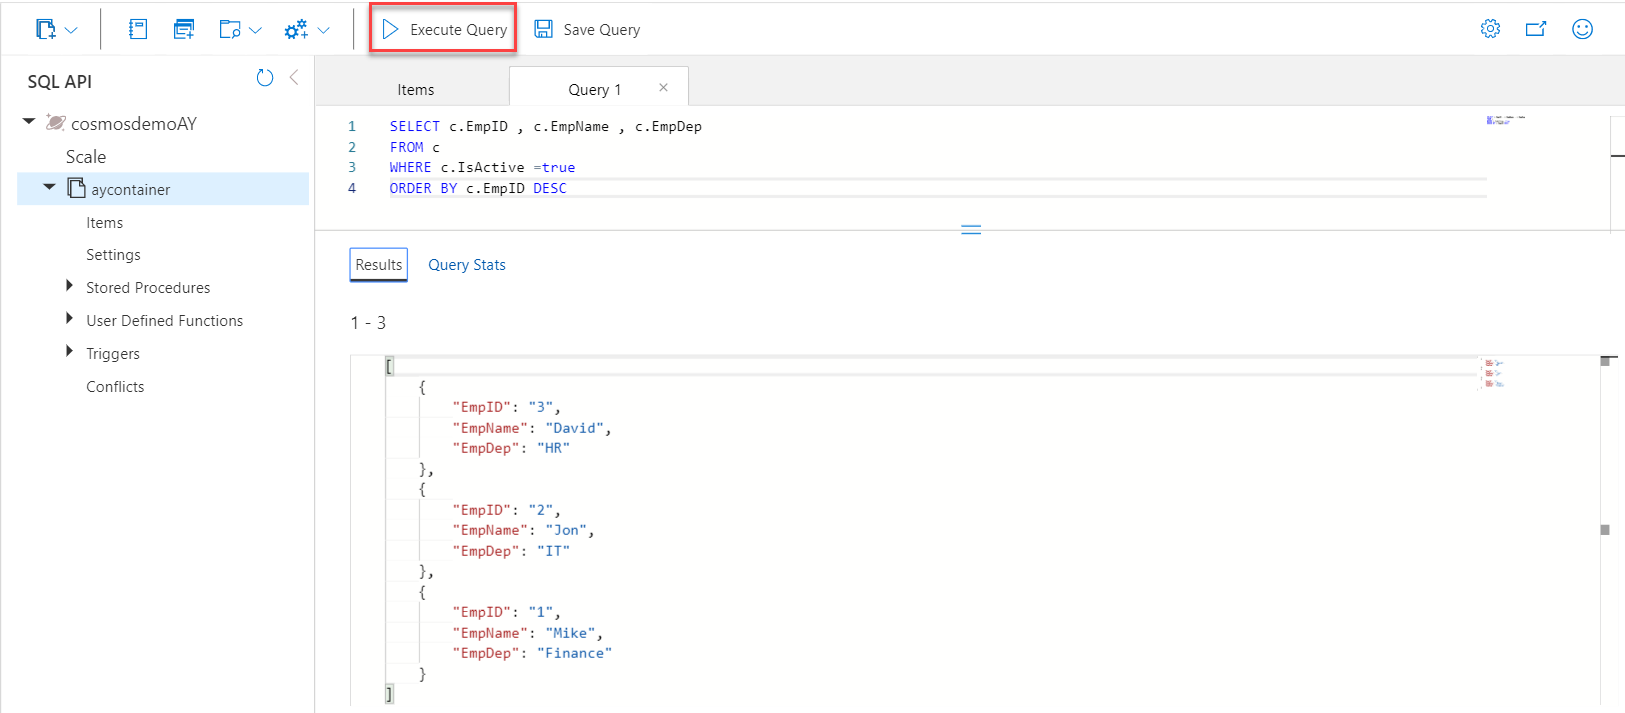The height and width of the screenshot is (713, 1625).
Task: Expand the Stored Procedures node
Action: point(69,286)
